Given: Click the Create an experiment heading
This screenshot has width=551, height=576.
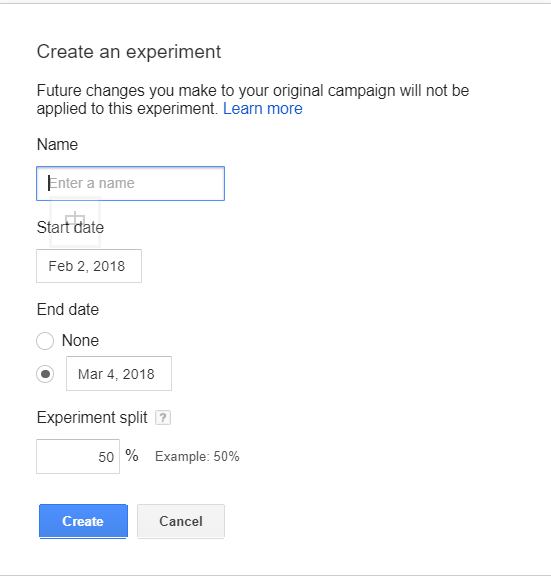Looking at the screenshot, I should (x=129, y=51).
